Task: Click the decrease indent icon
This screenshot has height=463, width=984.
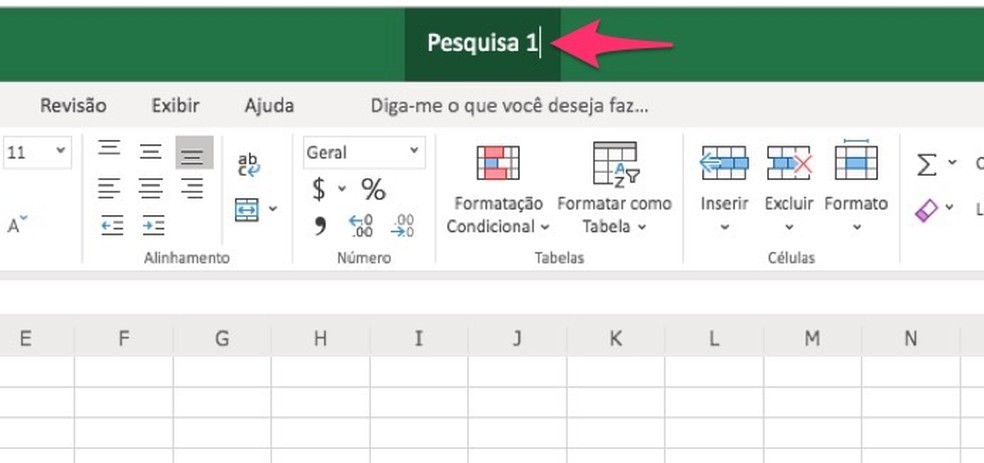Action: tap(112, 225)
